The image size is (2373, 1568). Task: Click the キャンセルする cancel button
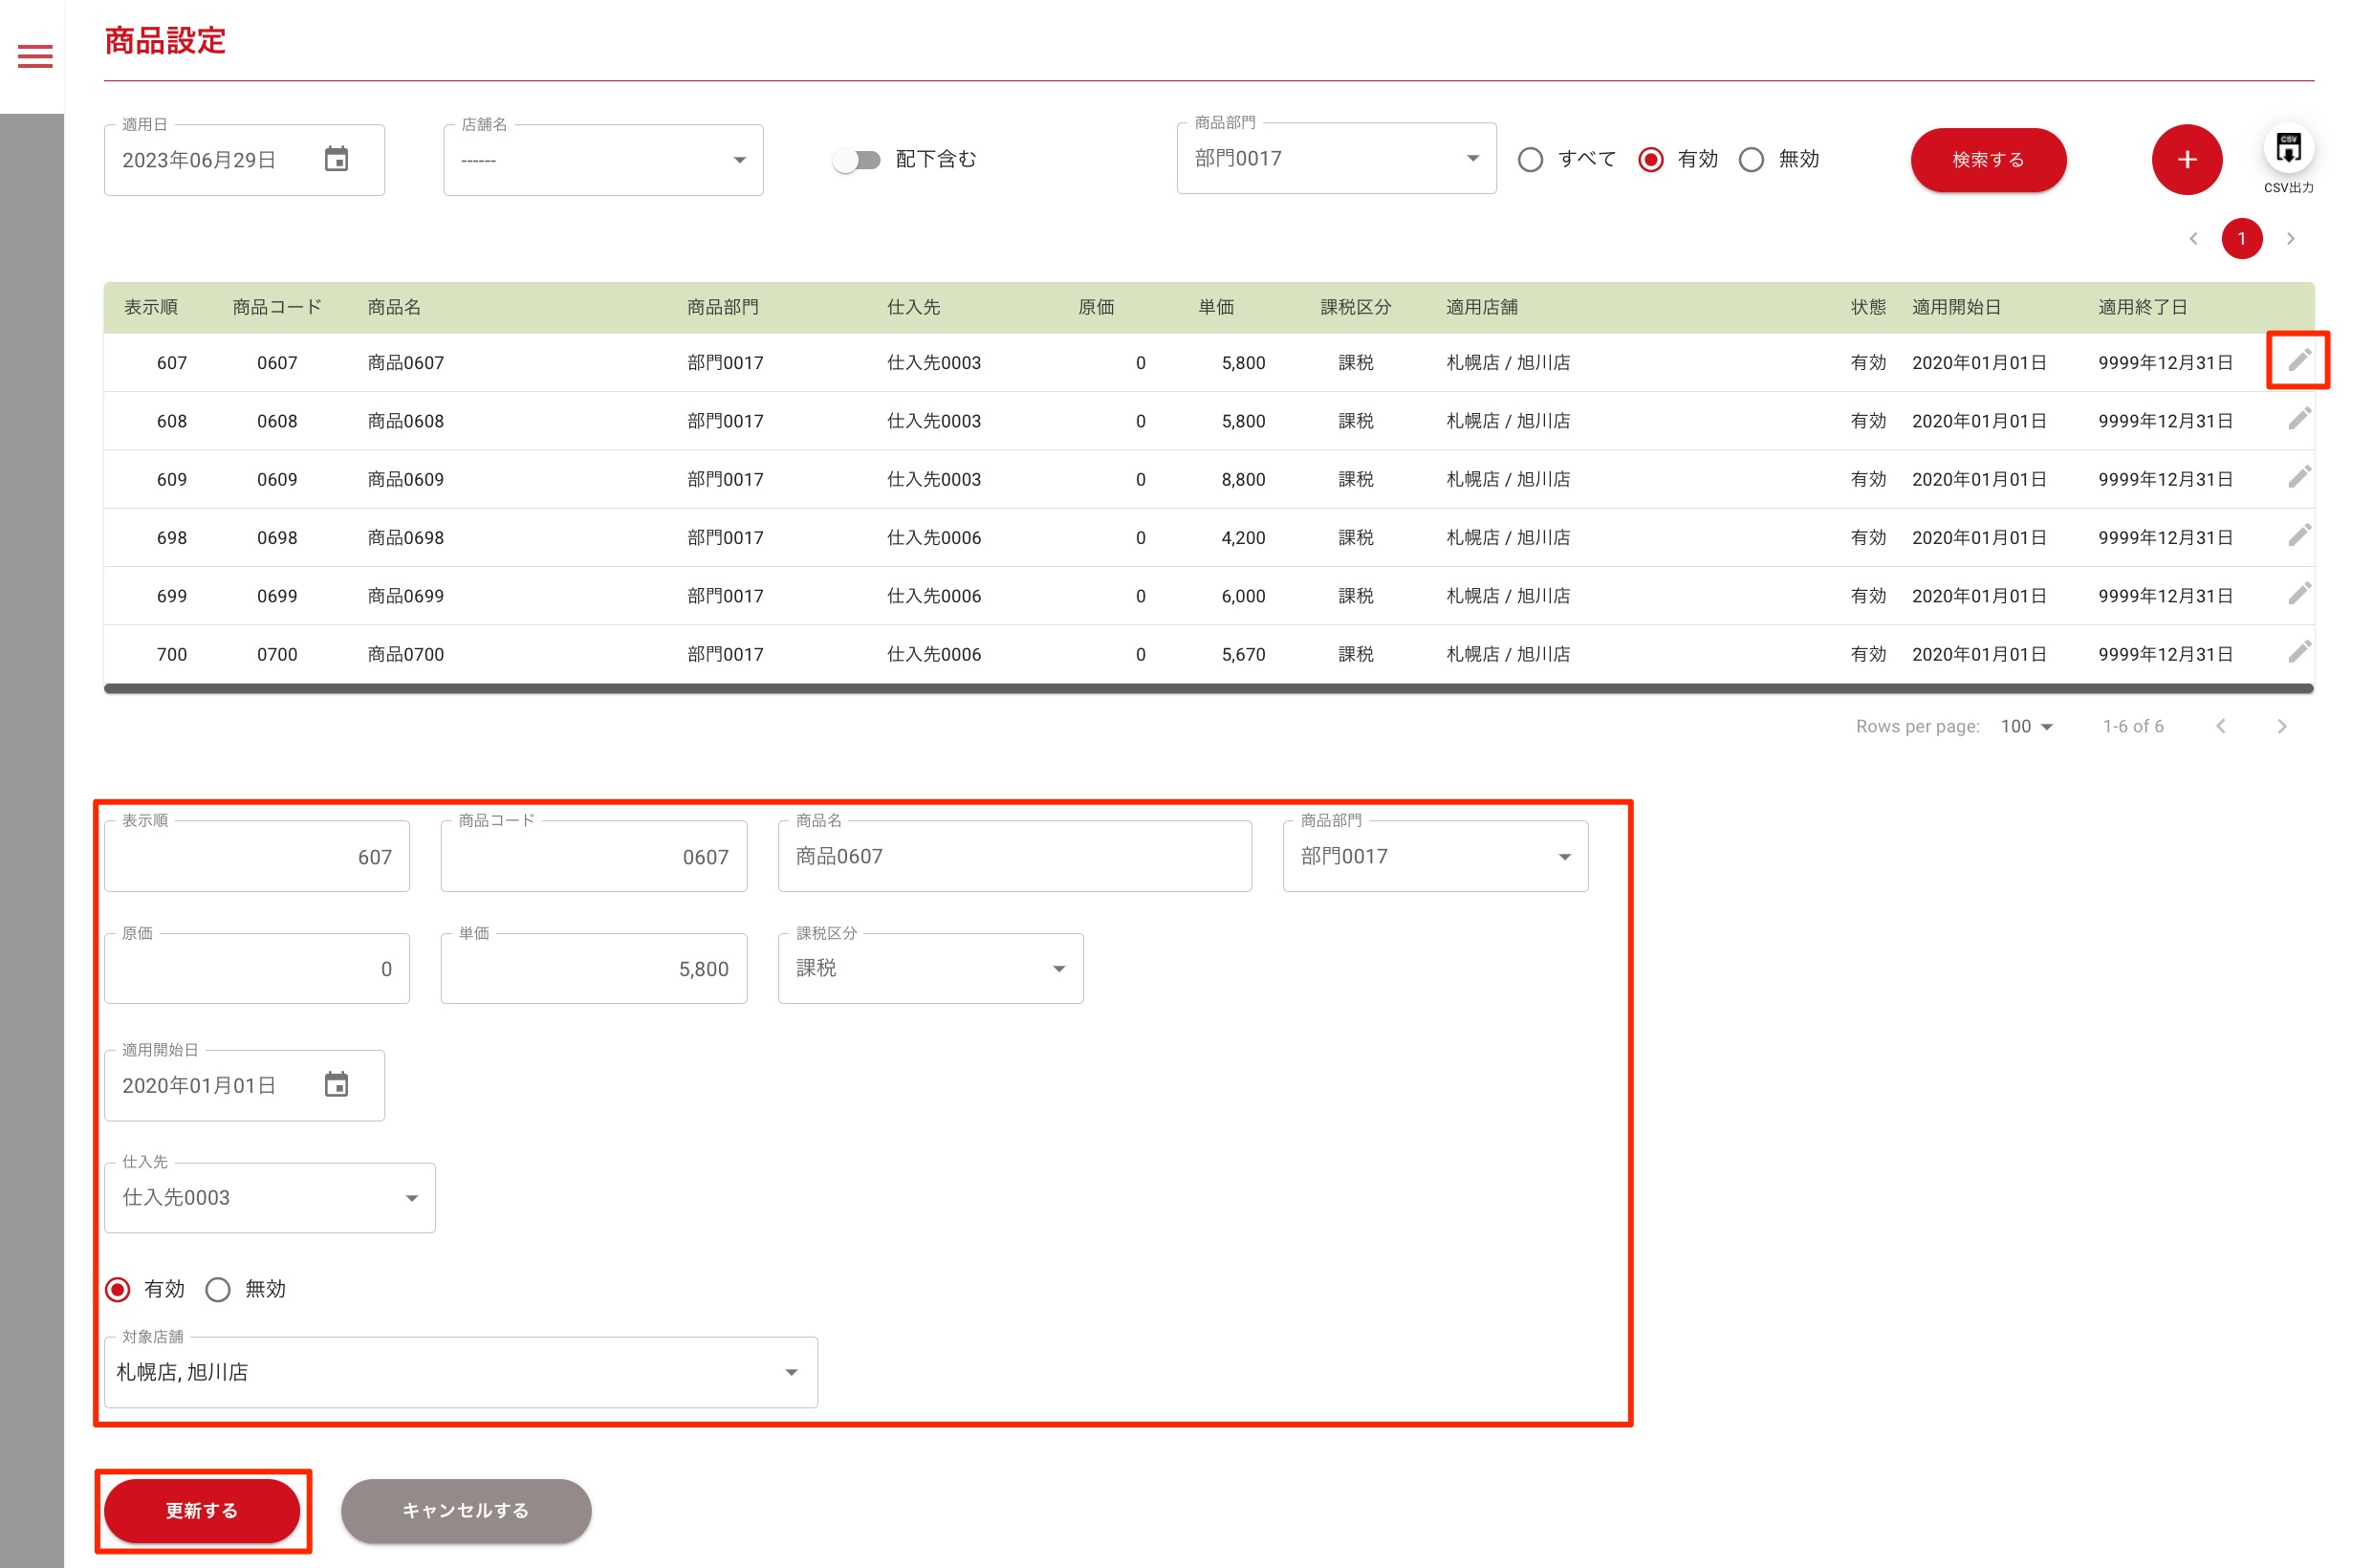click(465, 1511)
